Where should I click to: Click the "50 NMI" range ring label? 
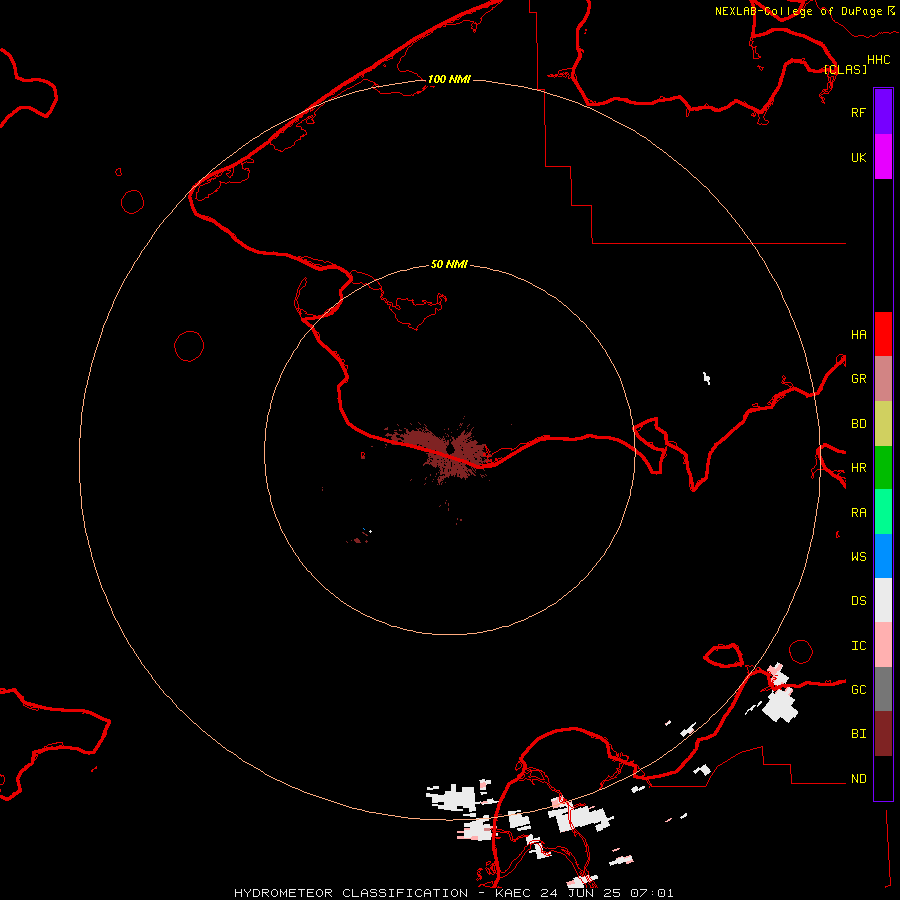449,264
